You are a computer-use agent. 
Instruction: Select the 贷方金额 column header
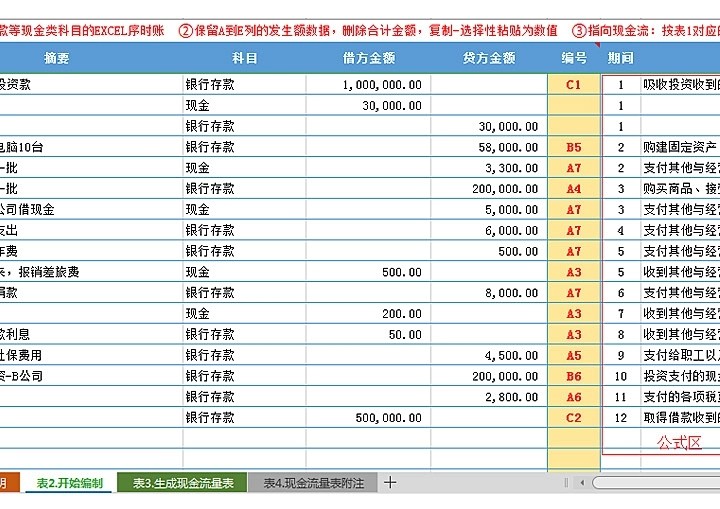pos(489,58)
